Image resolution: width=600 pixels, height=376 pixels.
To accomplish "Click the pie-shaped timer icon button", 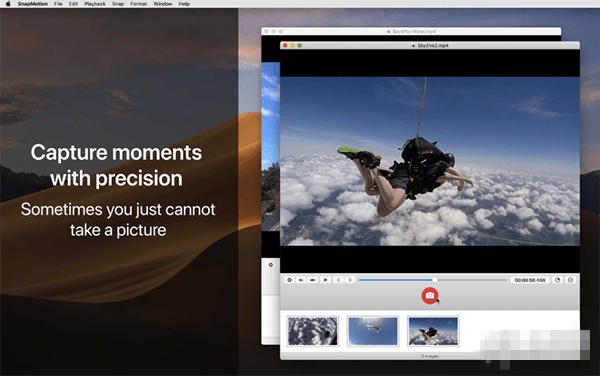I will (558, 280).
